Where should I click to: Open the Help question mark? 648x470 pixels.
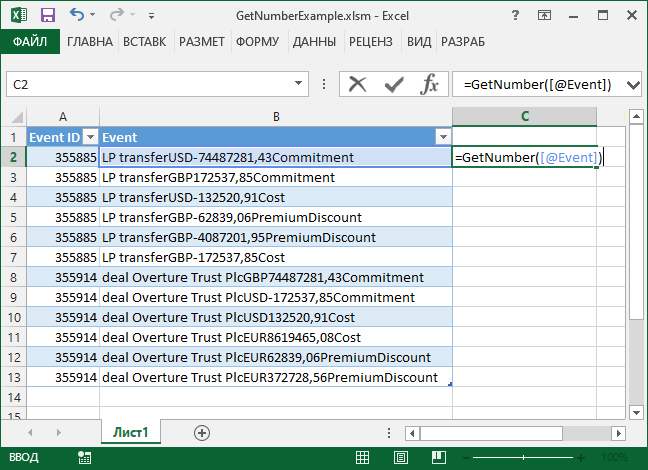515,16
